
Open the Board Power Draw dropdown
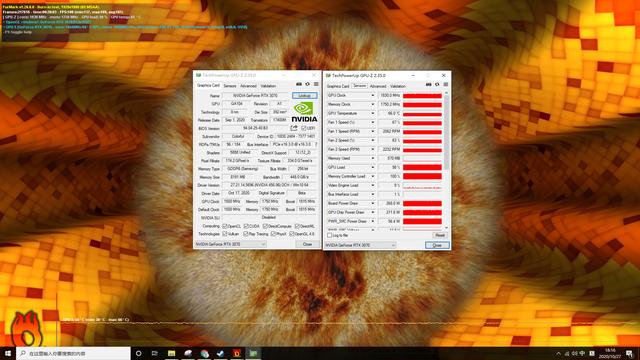click(373, 203)
